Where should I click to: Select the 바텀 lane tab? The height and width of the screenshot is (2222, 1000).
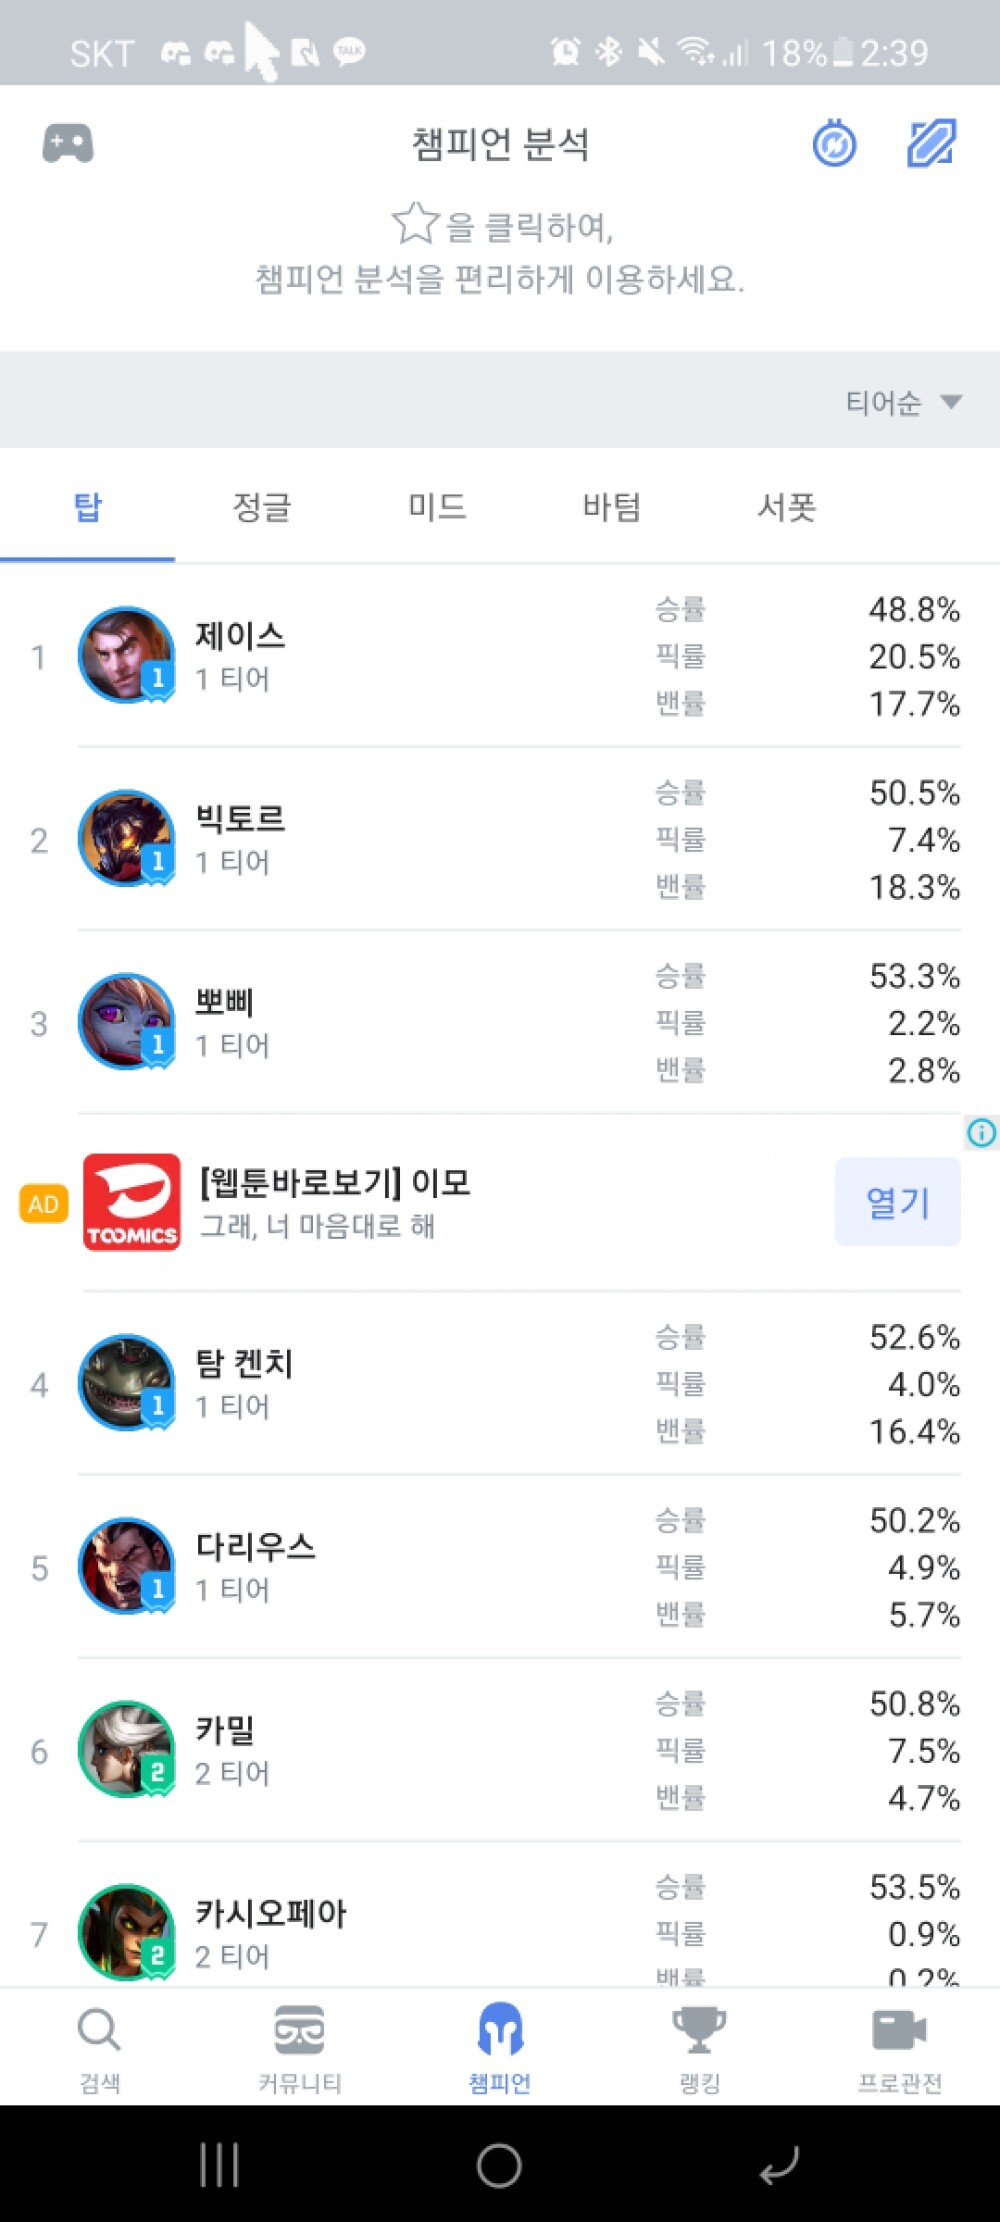(611, 507)
